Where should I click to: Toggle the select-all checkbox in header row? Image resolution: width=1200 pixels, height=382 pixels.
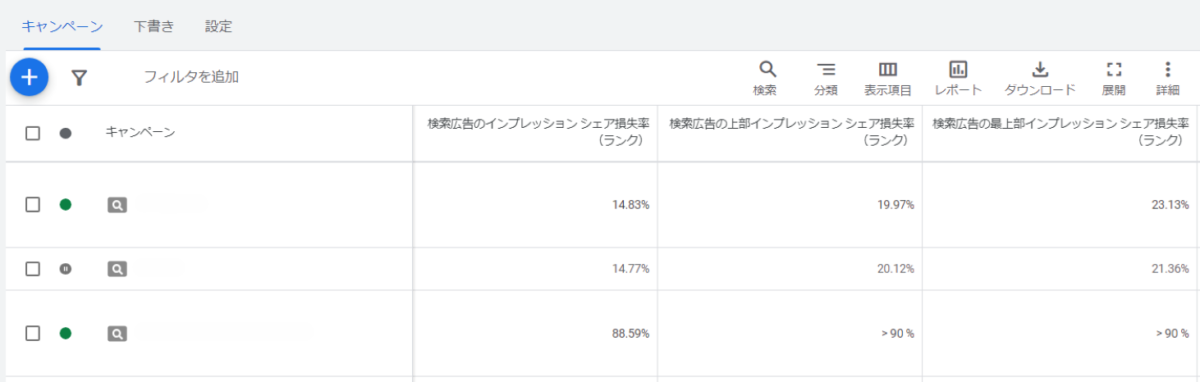tap(33, 133)
